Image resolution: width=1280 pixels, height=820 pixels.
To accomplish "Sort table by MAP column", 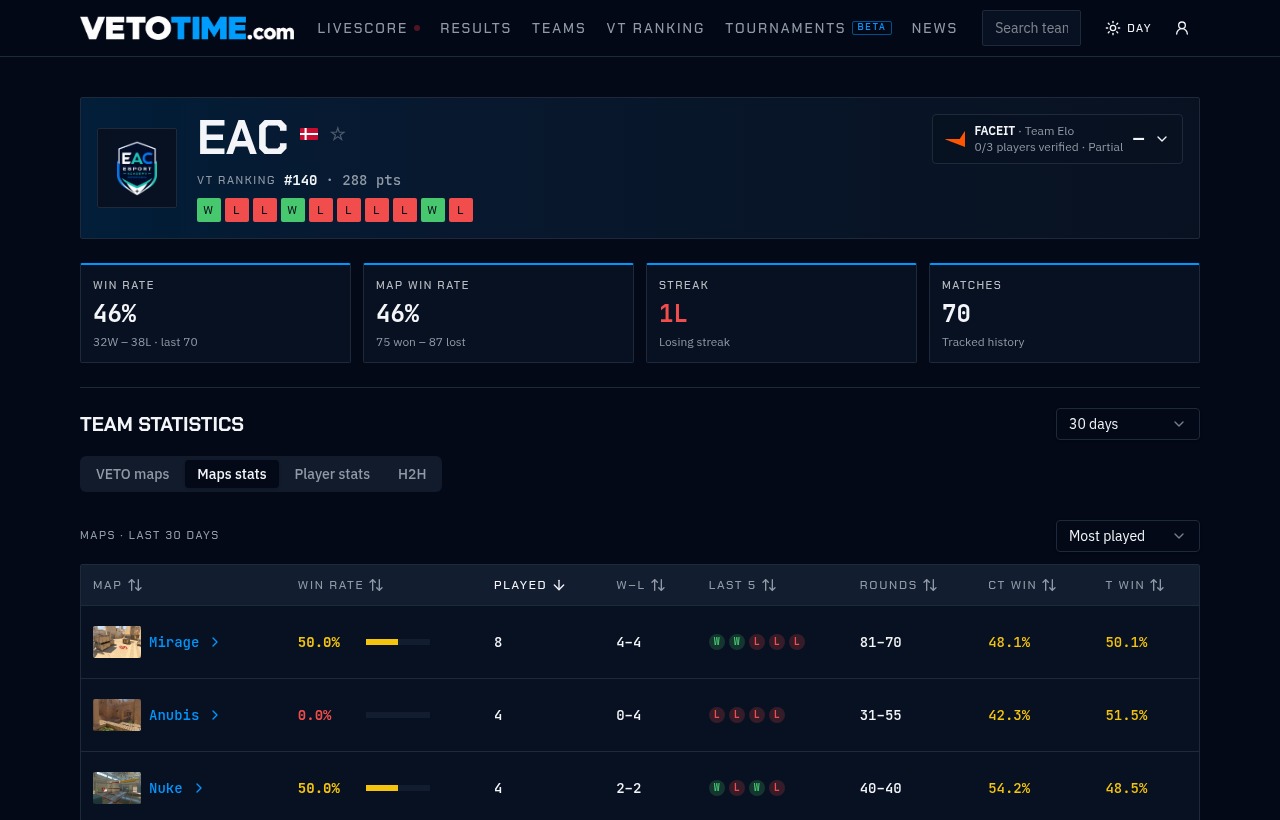I will point(117,585).
